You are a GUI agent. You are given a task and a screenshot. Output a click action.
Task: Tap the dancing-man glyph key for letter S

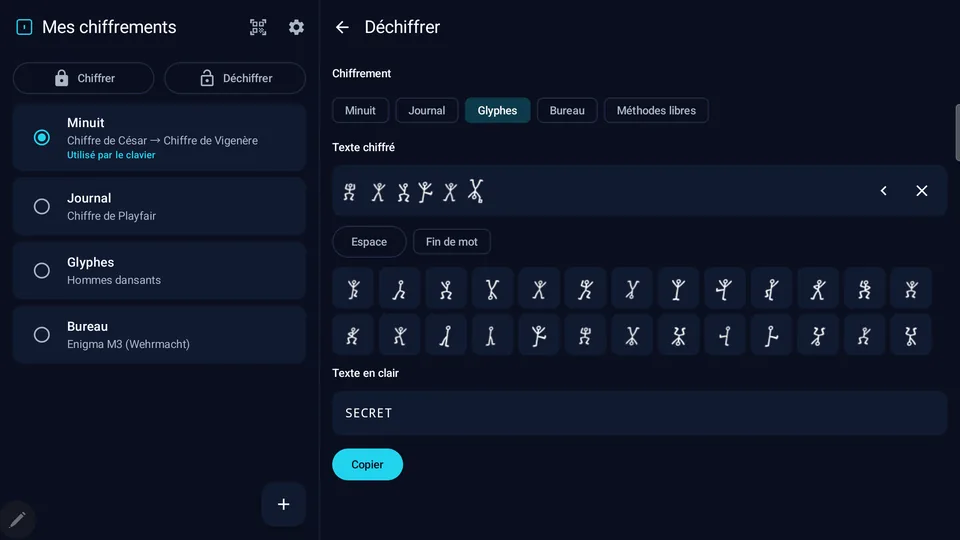click(x=586, y=336)
